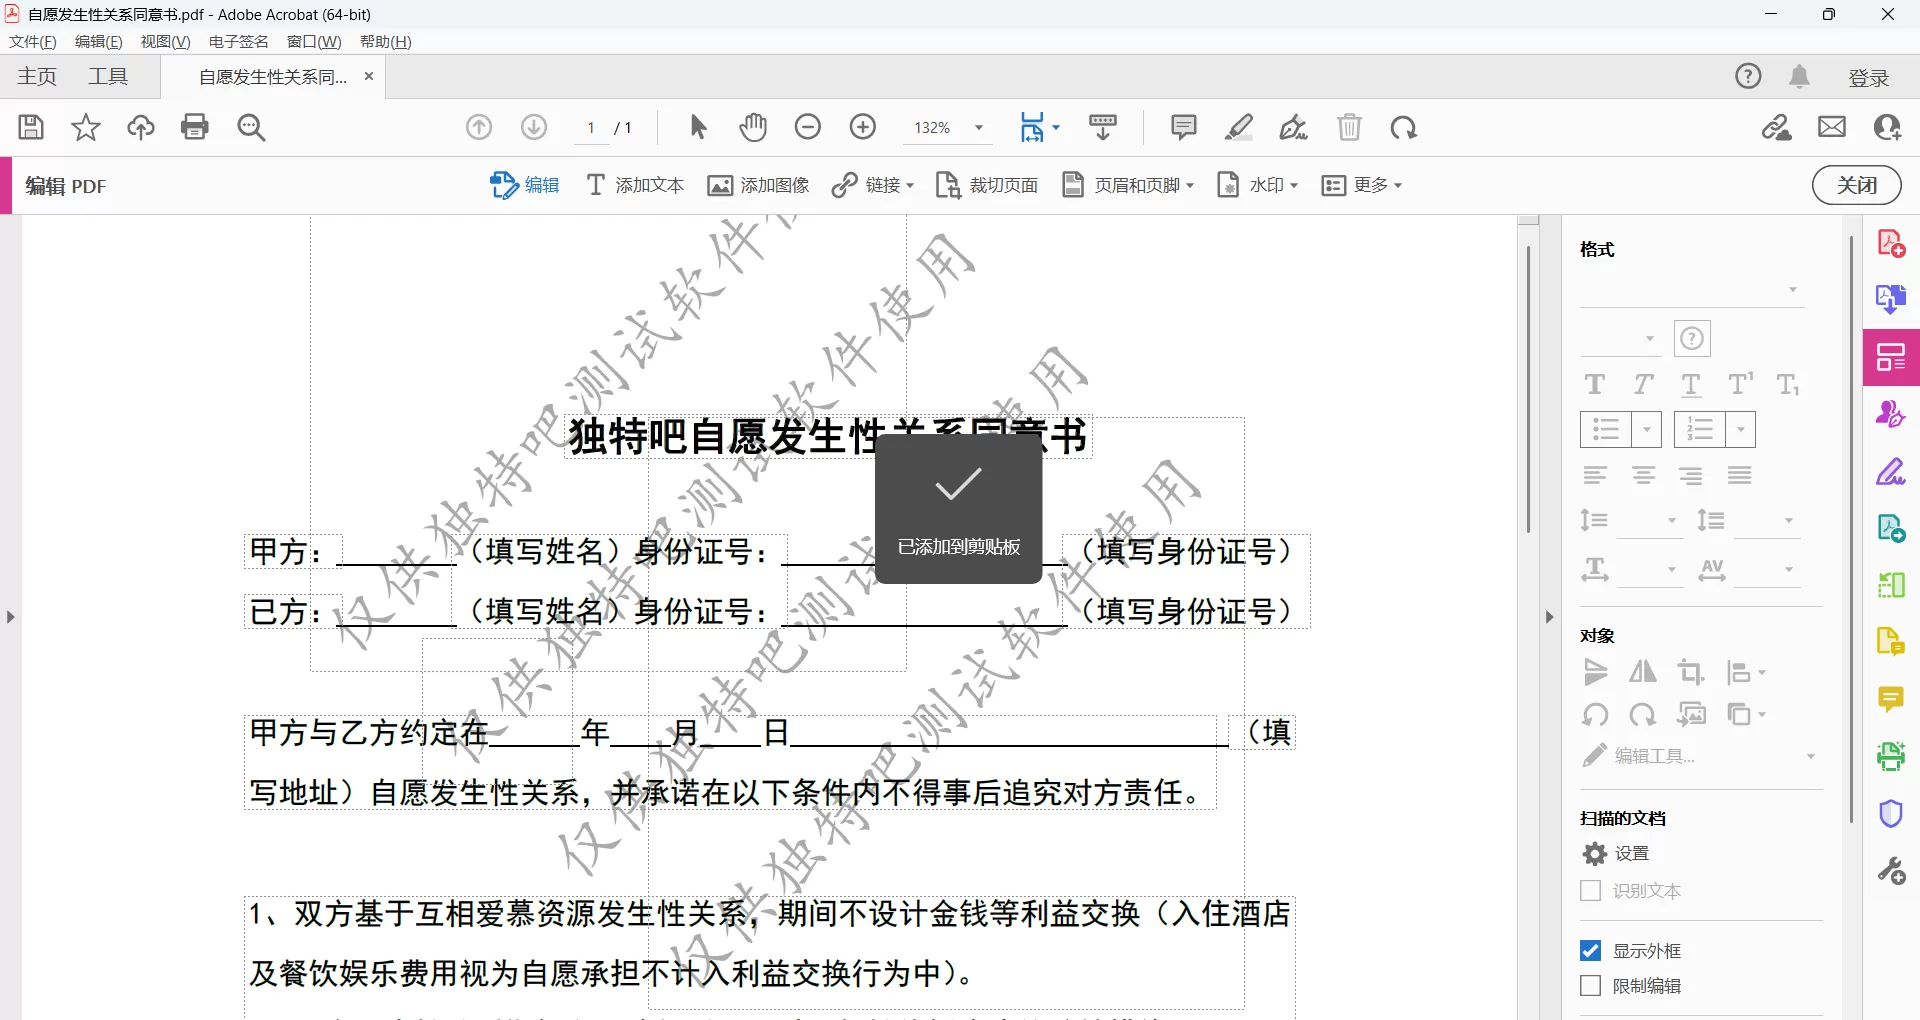
Task: Uncheck the 显示外框 checkbox
Action: (x=1590, y=951)
